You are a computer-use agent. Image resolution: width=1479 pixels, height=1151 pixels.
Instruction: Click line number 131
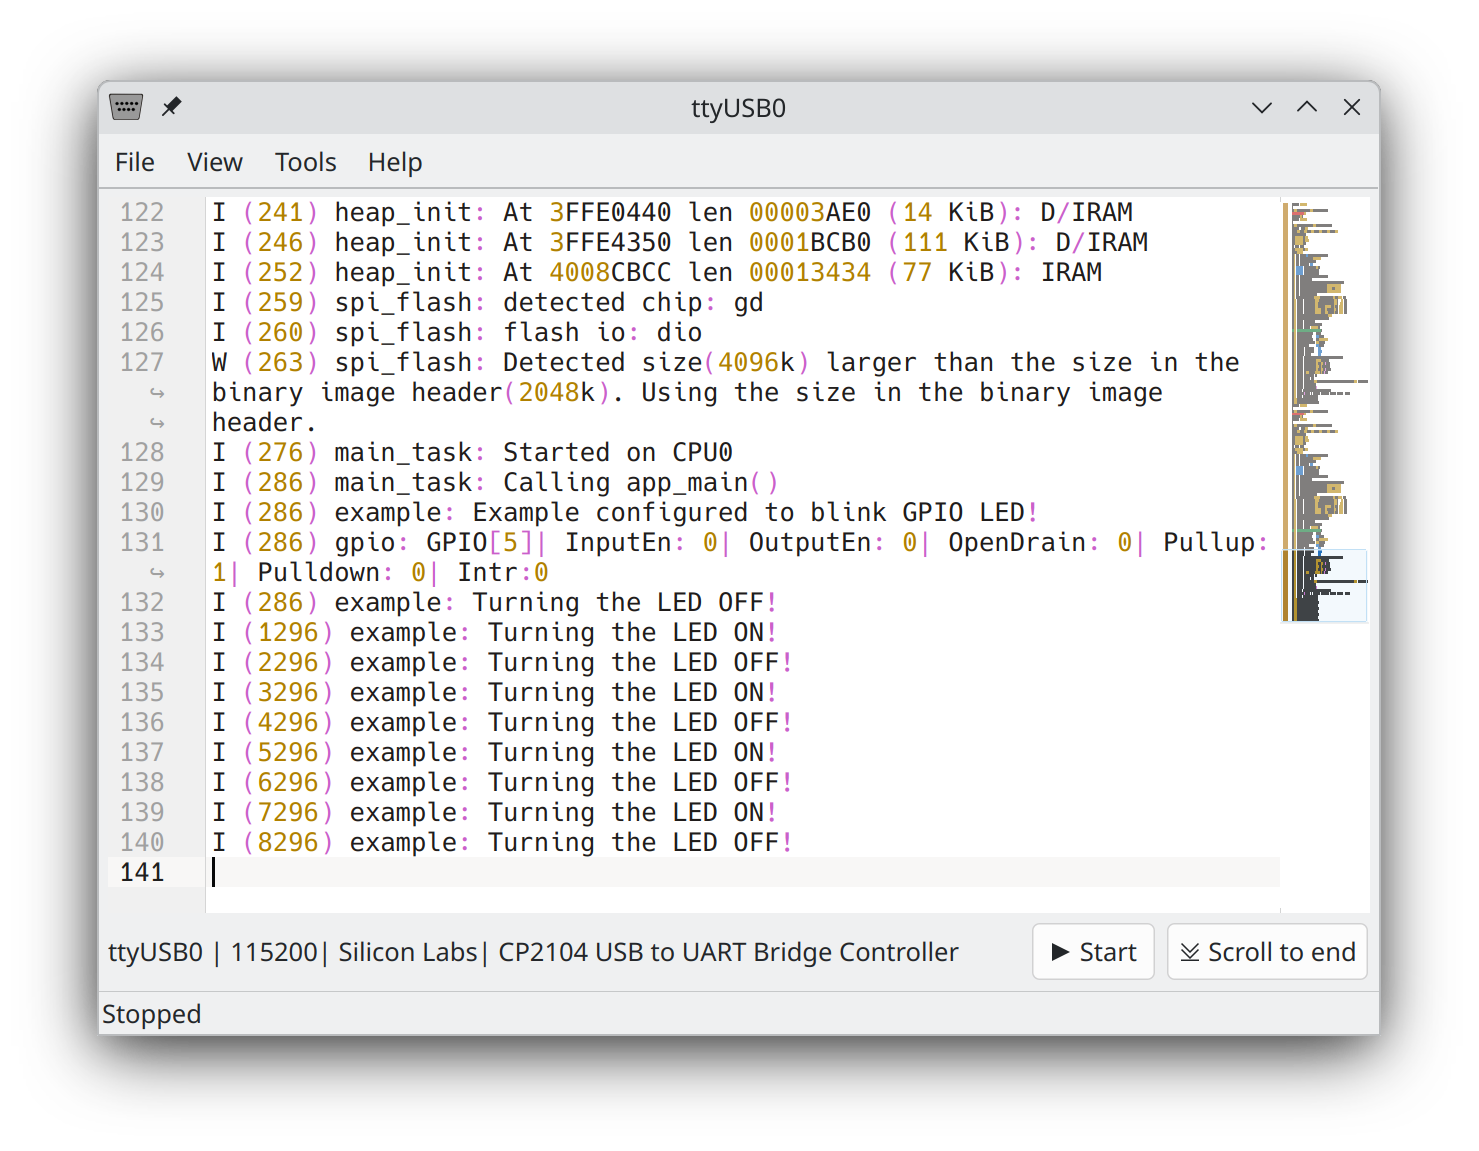click(142, 542)
